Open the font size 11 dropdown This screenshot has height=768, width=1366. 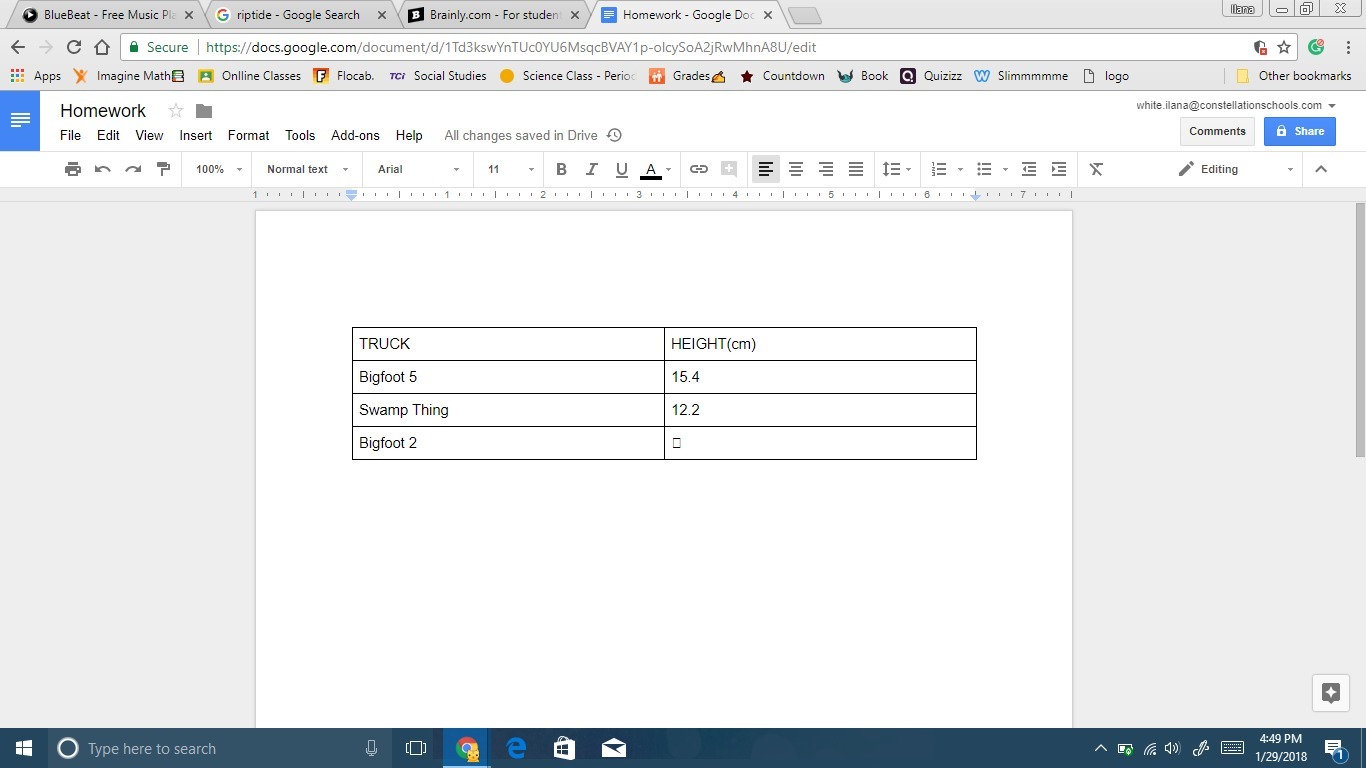point(510,169)
